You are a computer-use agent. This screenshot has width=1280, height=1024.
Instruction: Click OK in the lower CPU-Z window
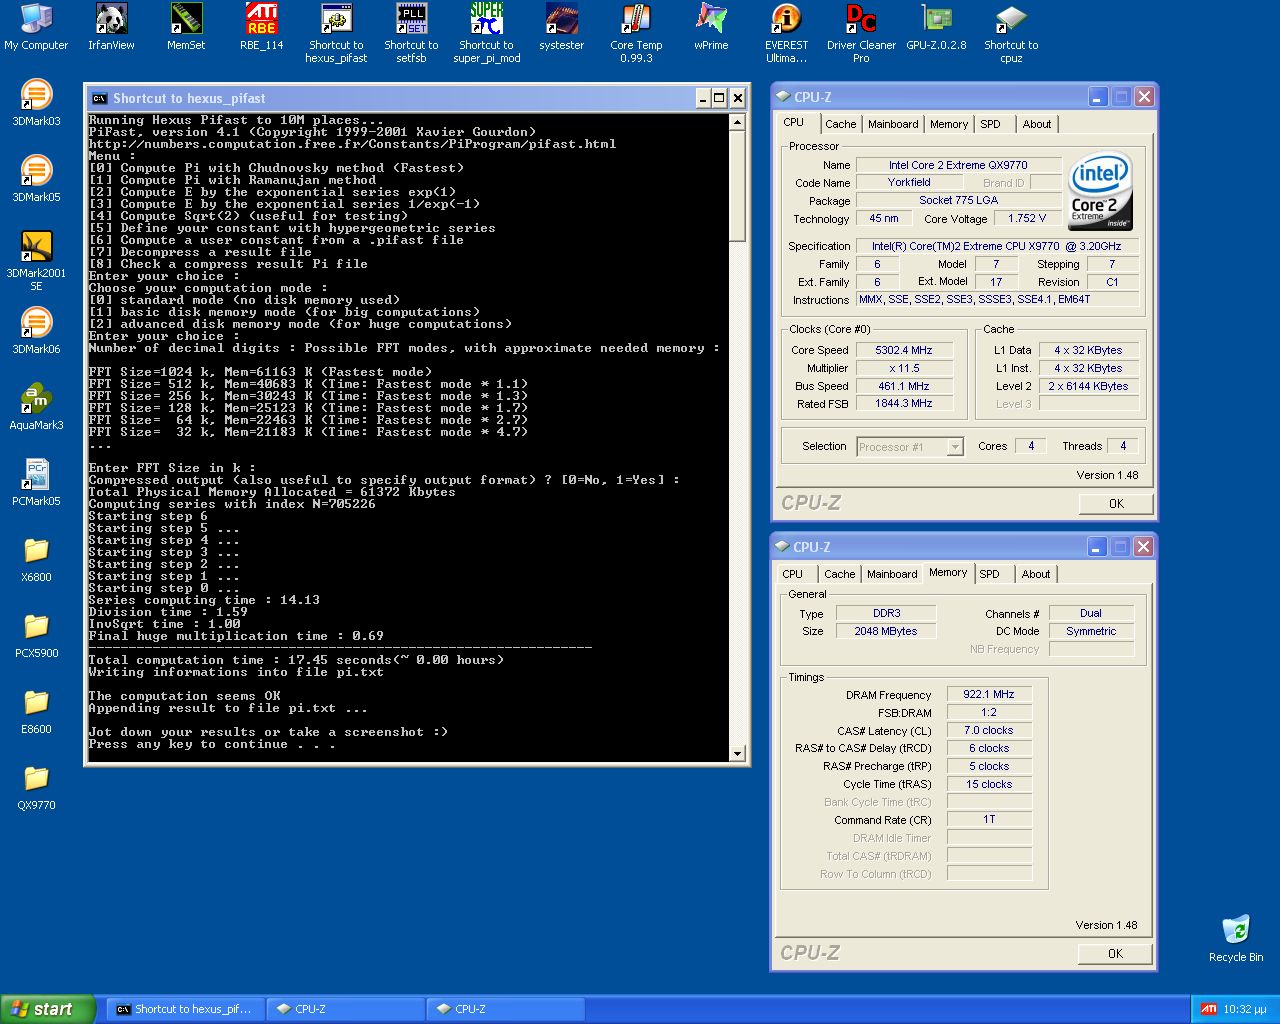coord(1115,953)
